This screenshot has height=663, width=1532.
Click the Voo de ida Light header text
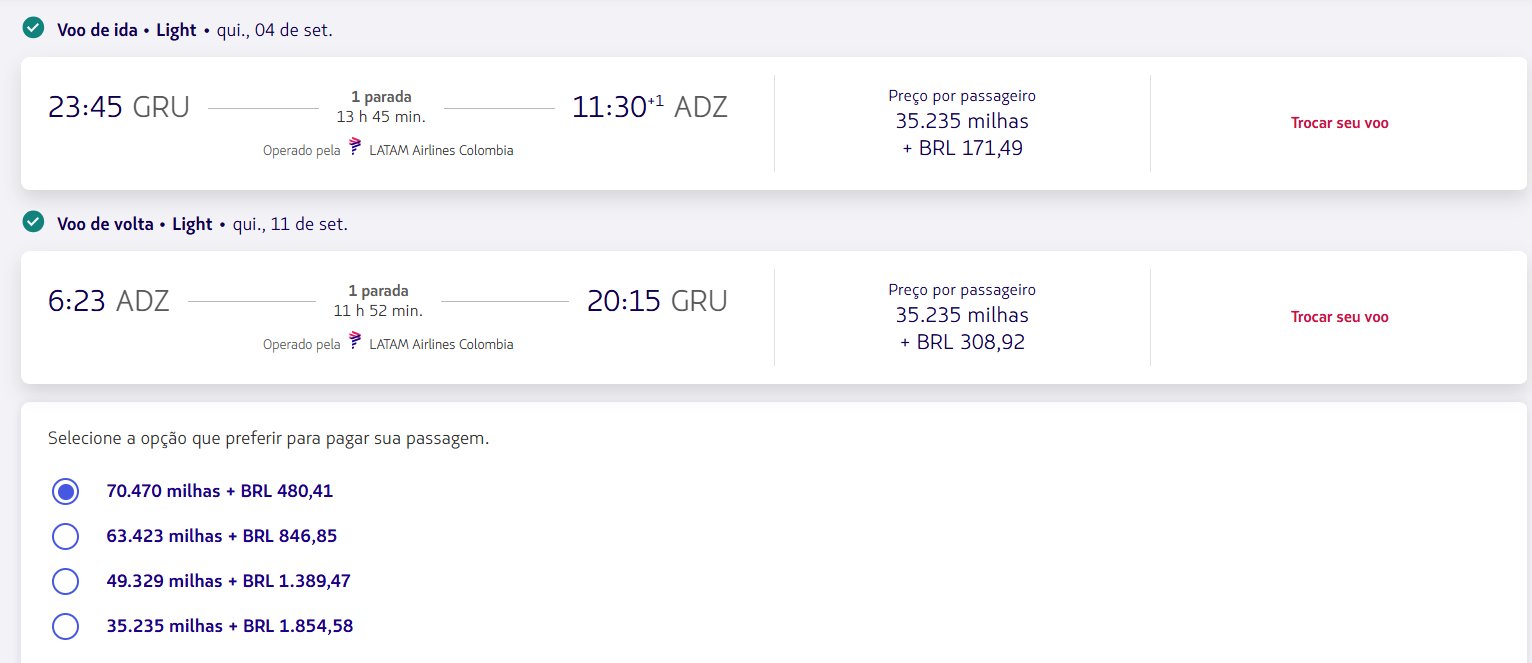tap(127, 30)
